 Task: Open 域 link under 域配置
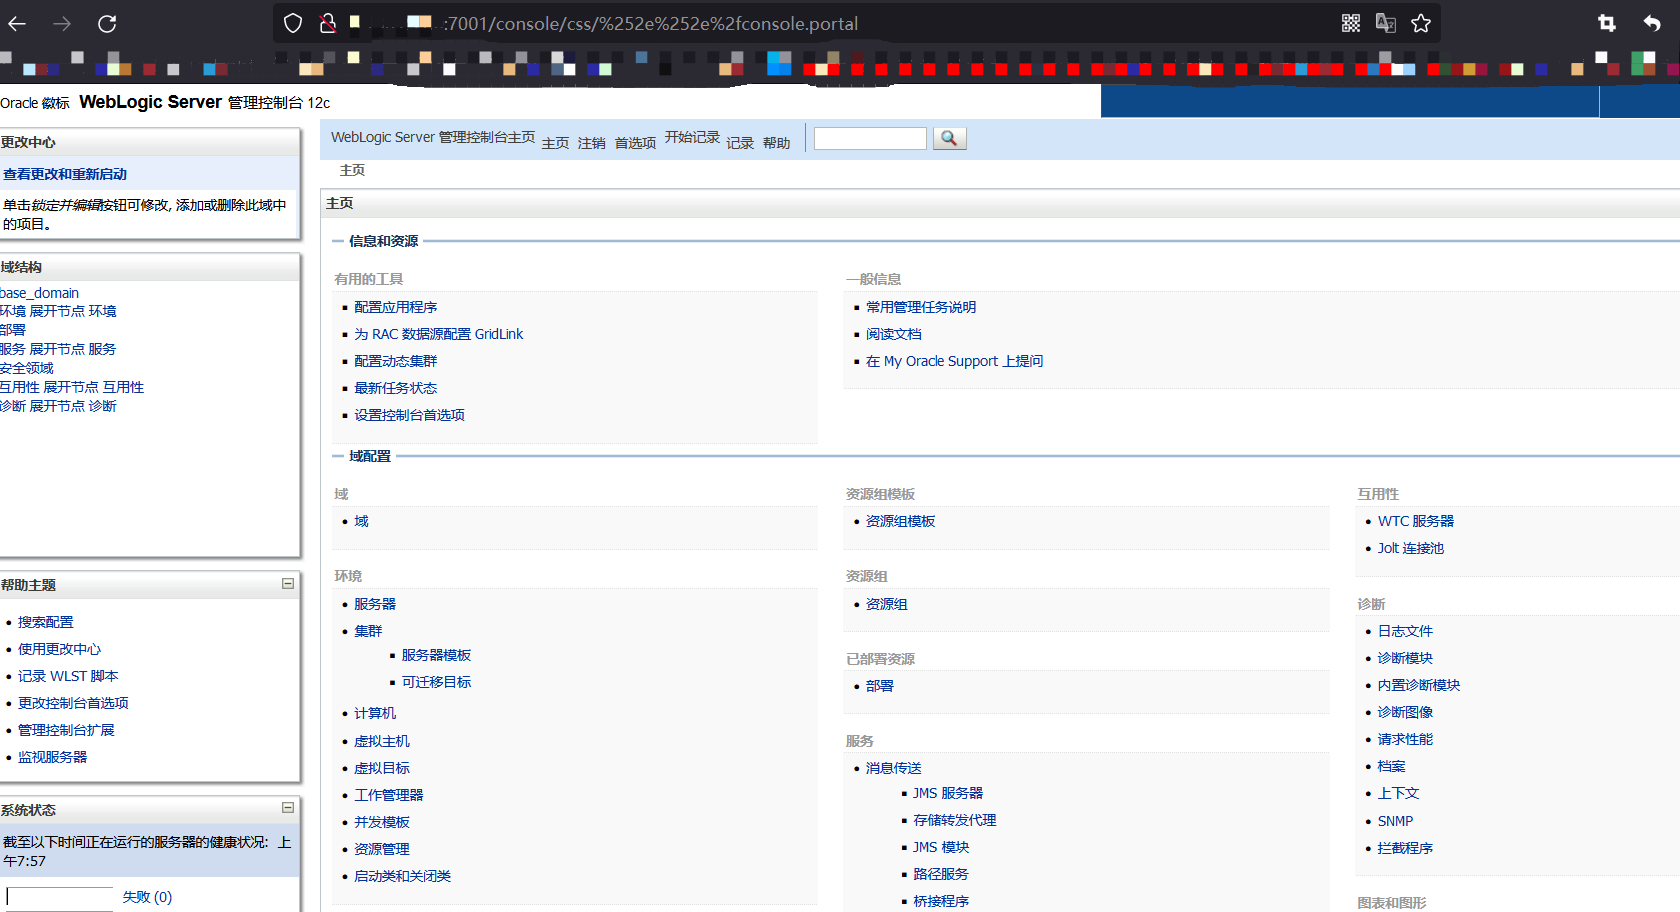pyautogui.click(x=361, y=521)
